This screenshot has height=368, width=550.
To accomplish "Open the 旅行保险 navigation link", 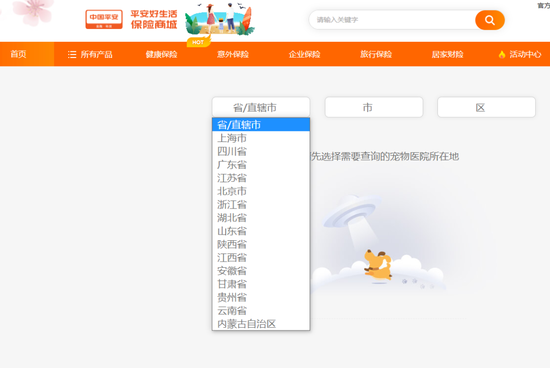I will [x=376, y=54].
